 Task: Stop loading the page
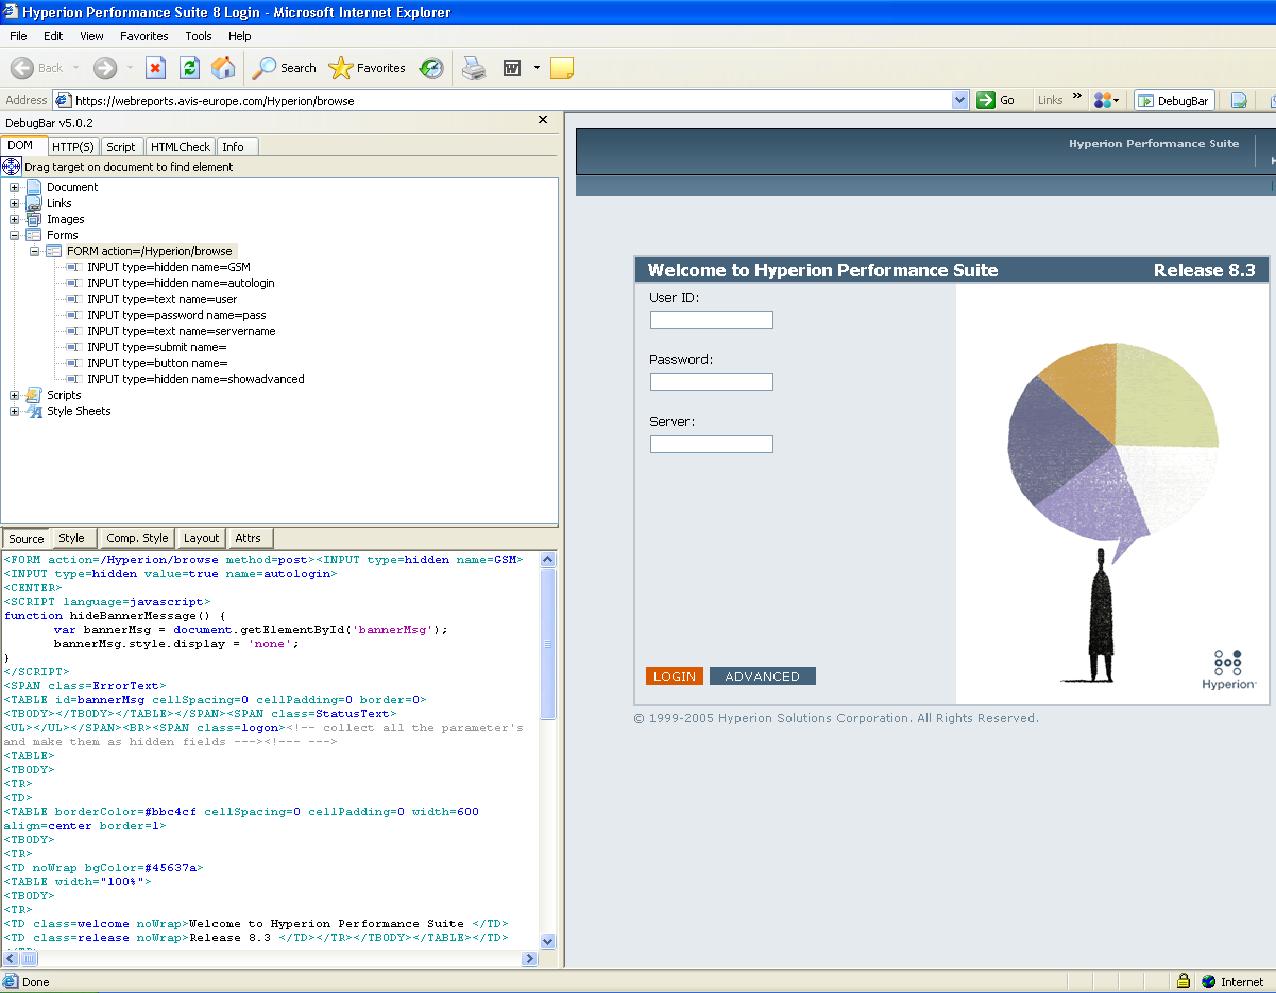[155, 68]
